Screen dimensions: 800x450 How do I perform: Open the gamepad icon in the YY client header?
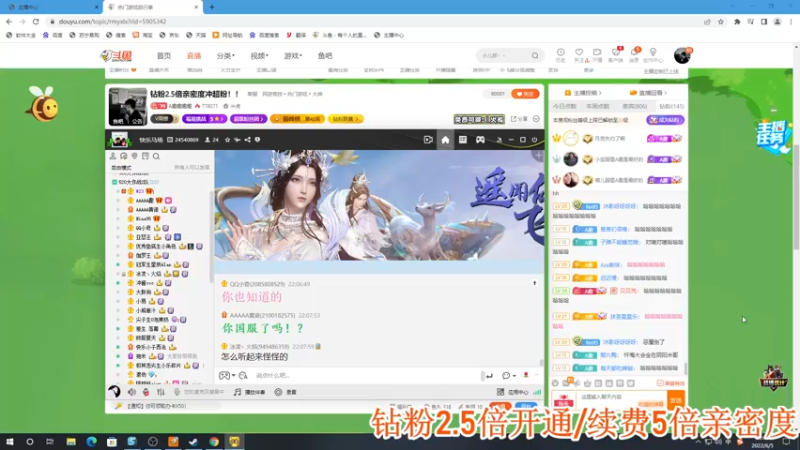tap(480, 140)
